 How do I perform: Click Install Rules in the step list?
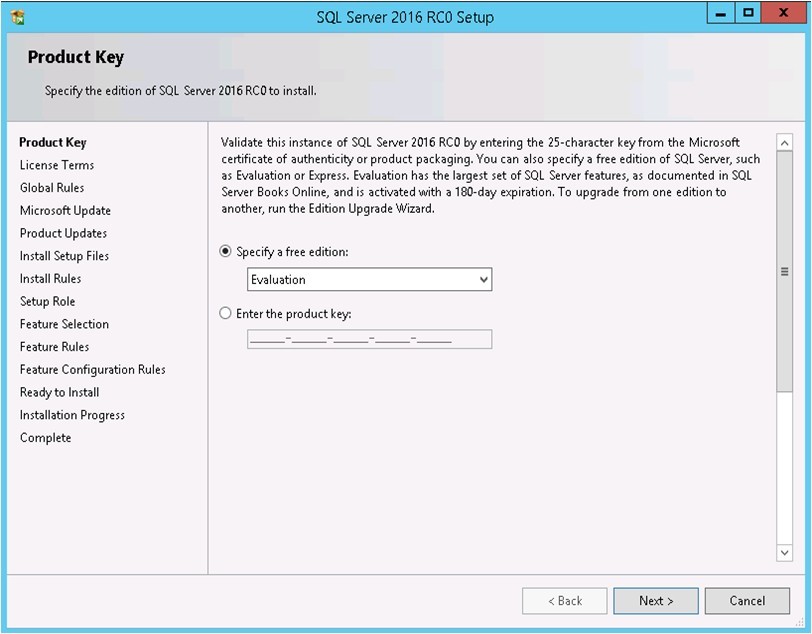pyautogui.click(x=50, y=279)
